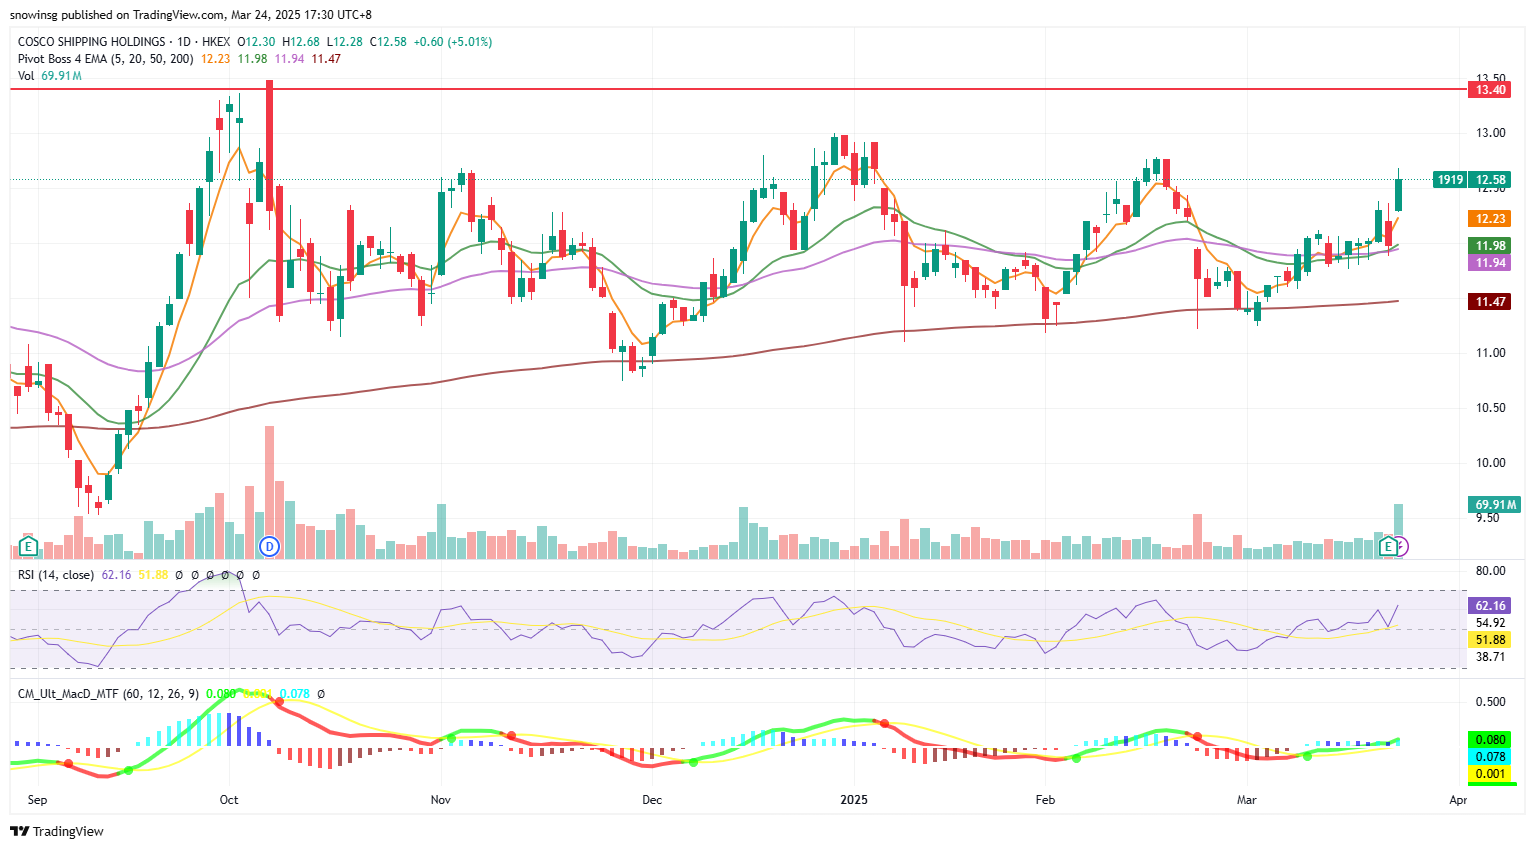Click the HKEX exchange label in the legend

click(x=216, y=42)
